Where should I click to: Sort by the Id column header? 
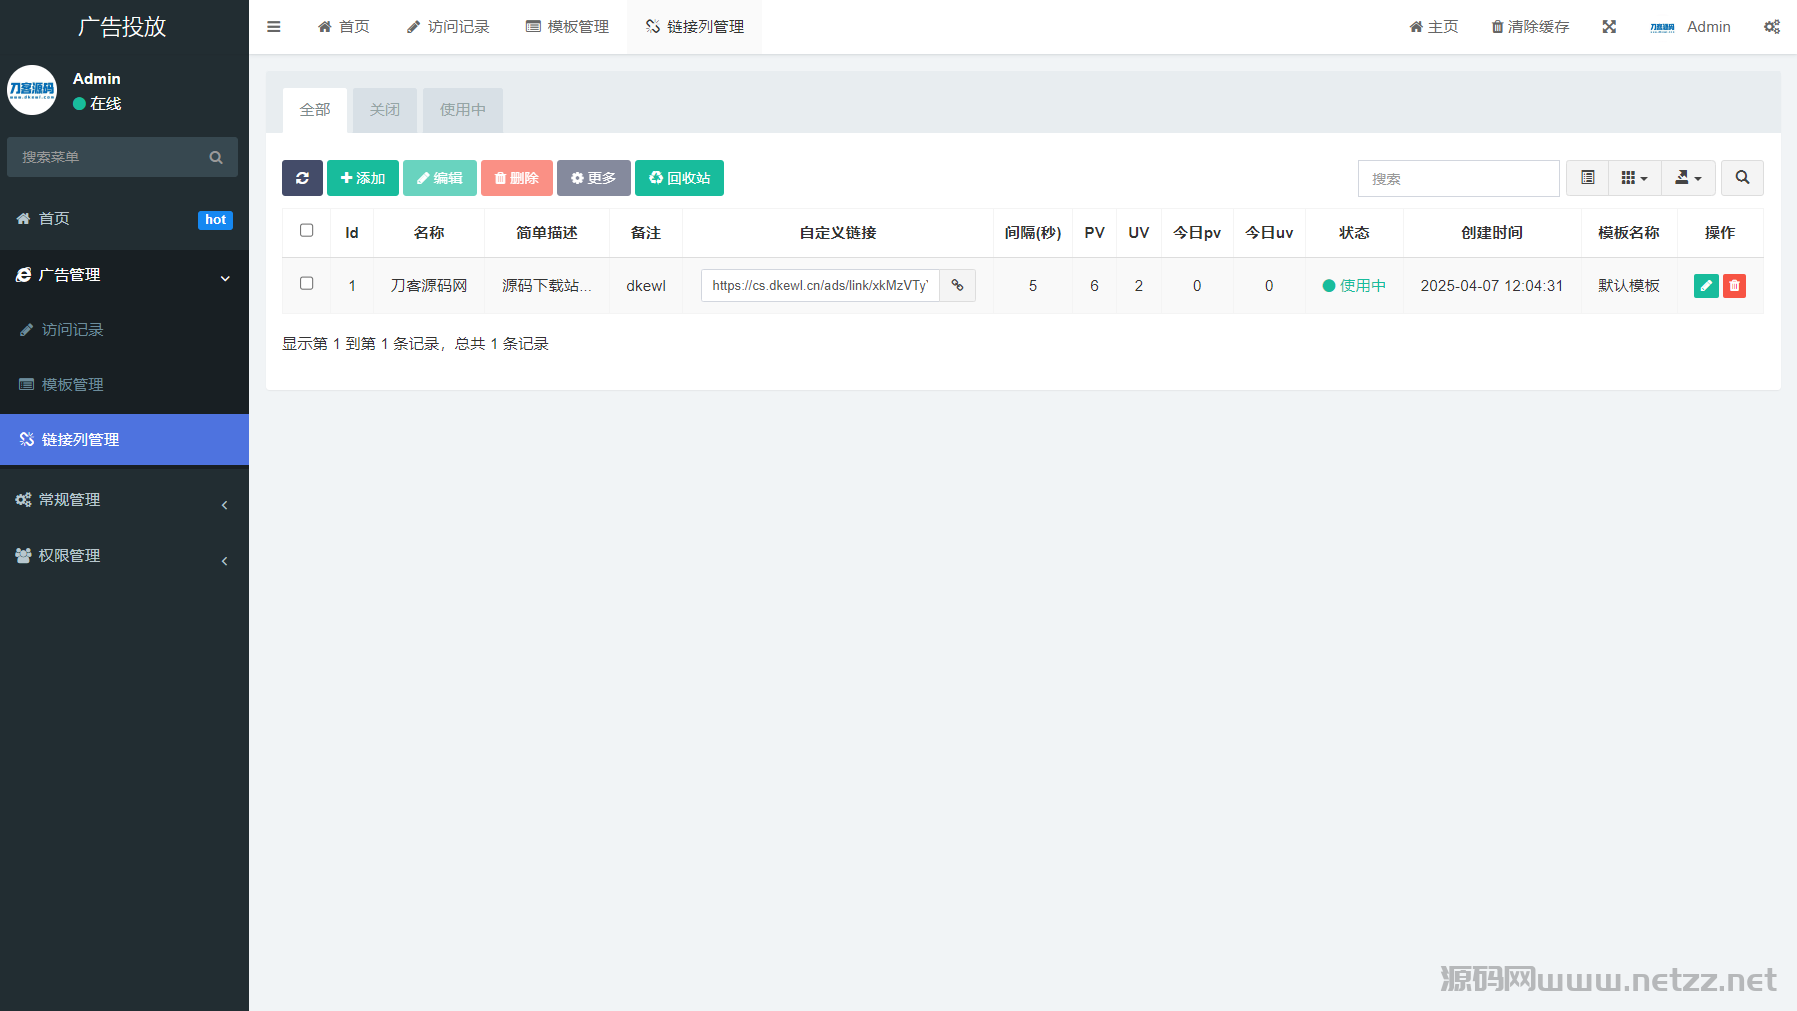[352, 233]
